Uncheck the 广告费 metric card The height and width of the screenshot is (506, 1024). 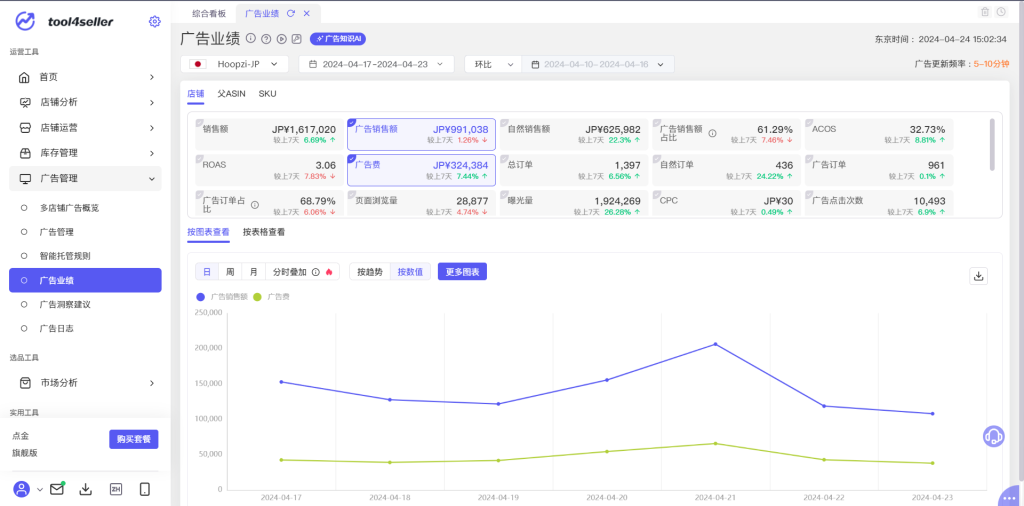point(352,158)
